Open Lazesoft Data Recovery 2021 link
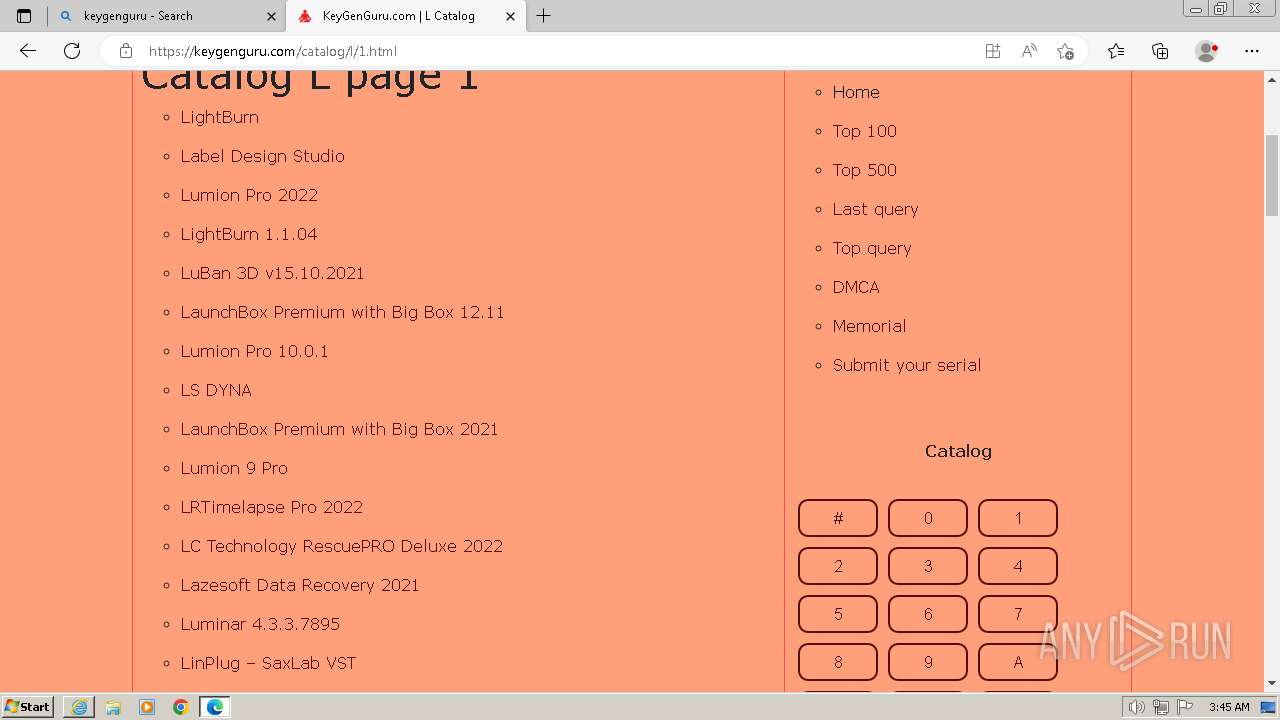The image size is (1280, 720). point(300,585)
